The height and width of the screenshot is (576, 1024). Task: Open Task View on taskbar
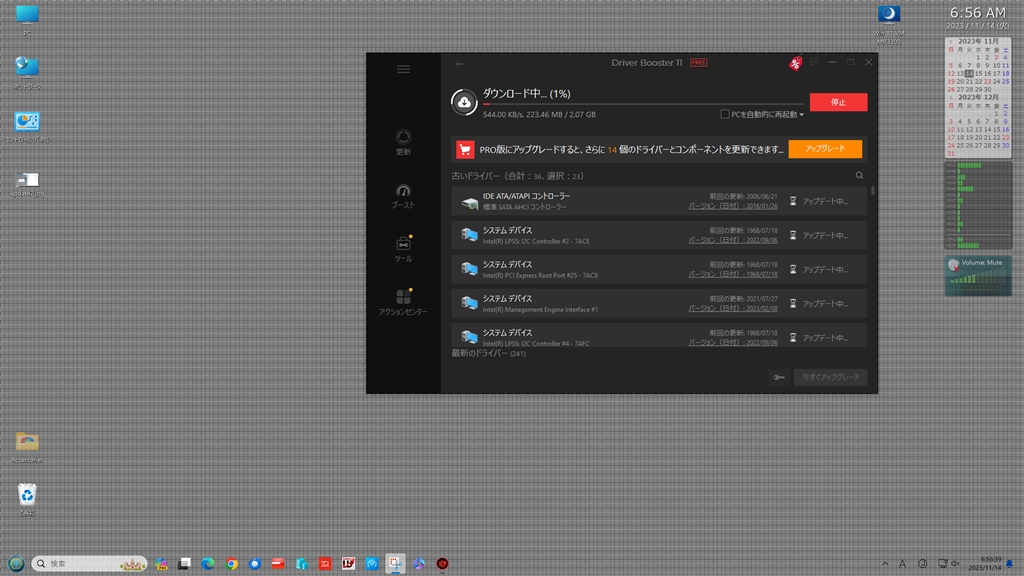click(185, 564)
